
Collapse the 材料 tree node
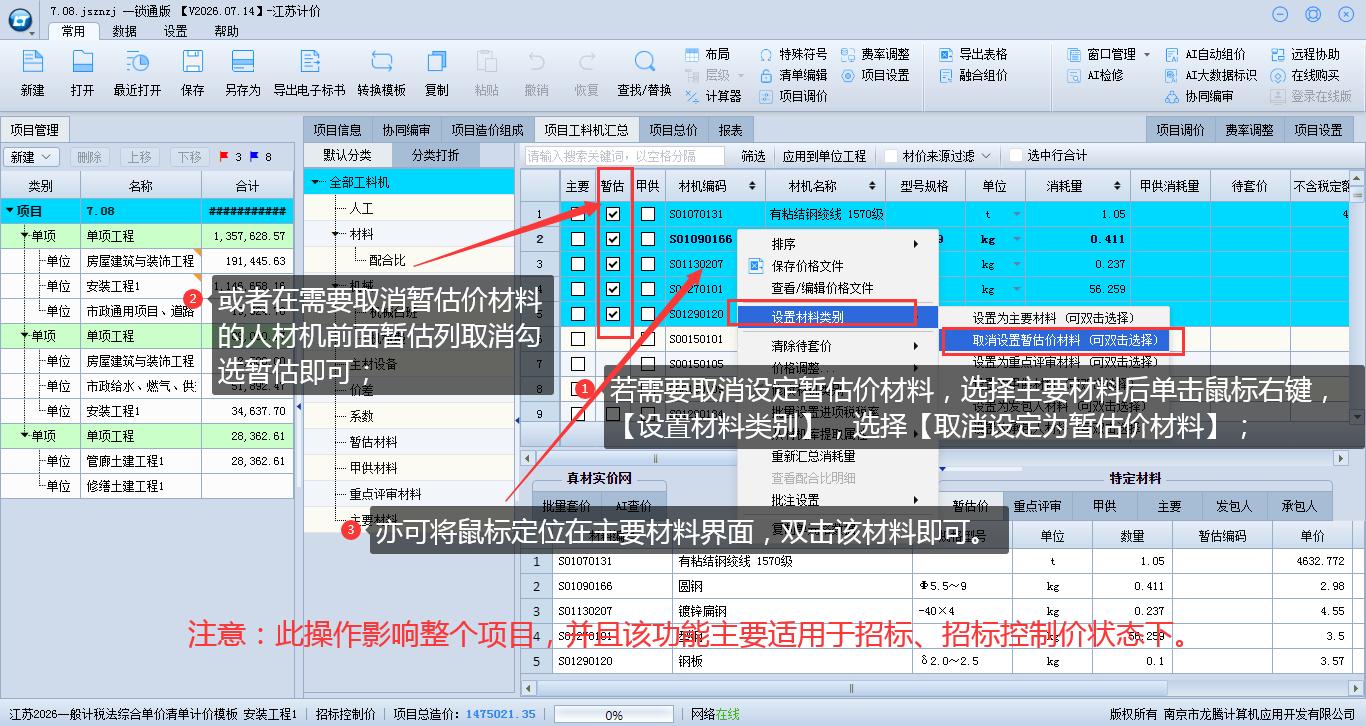pyautogui.click(x=337, y=234)
